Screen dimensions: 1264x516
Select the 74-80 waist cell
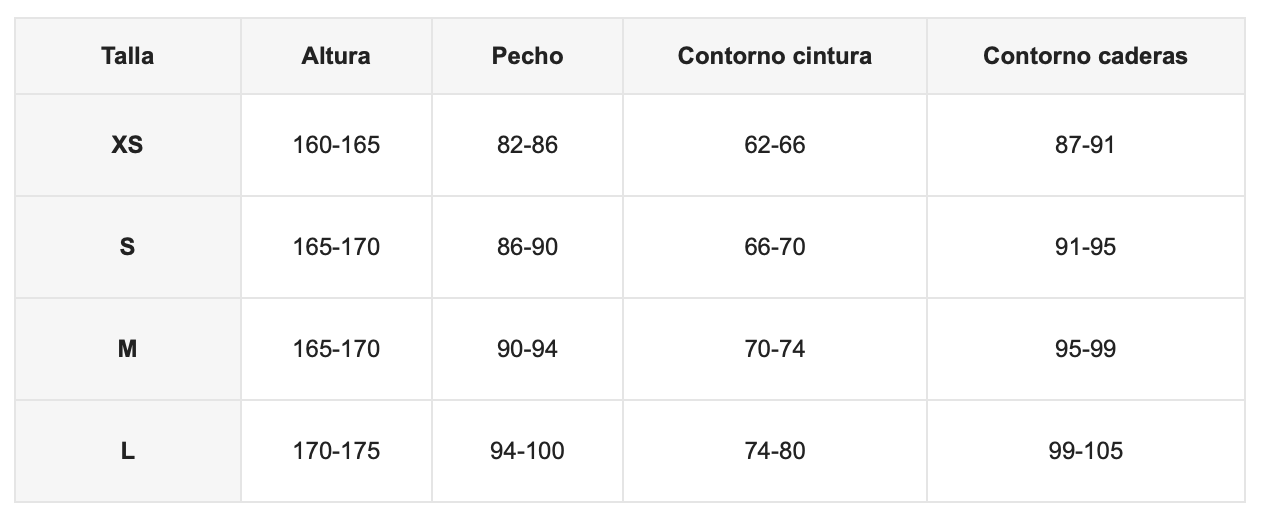[775, 451]
